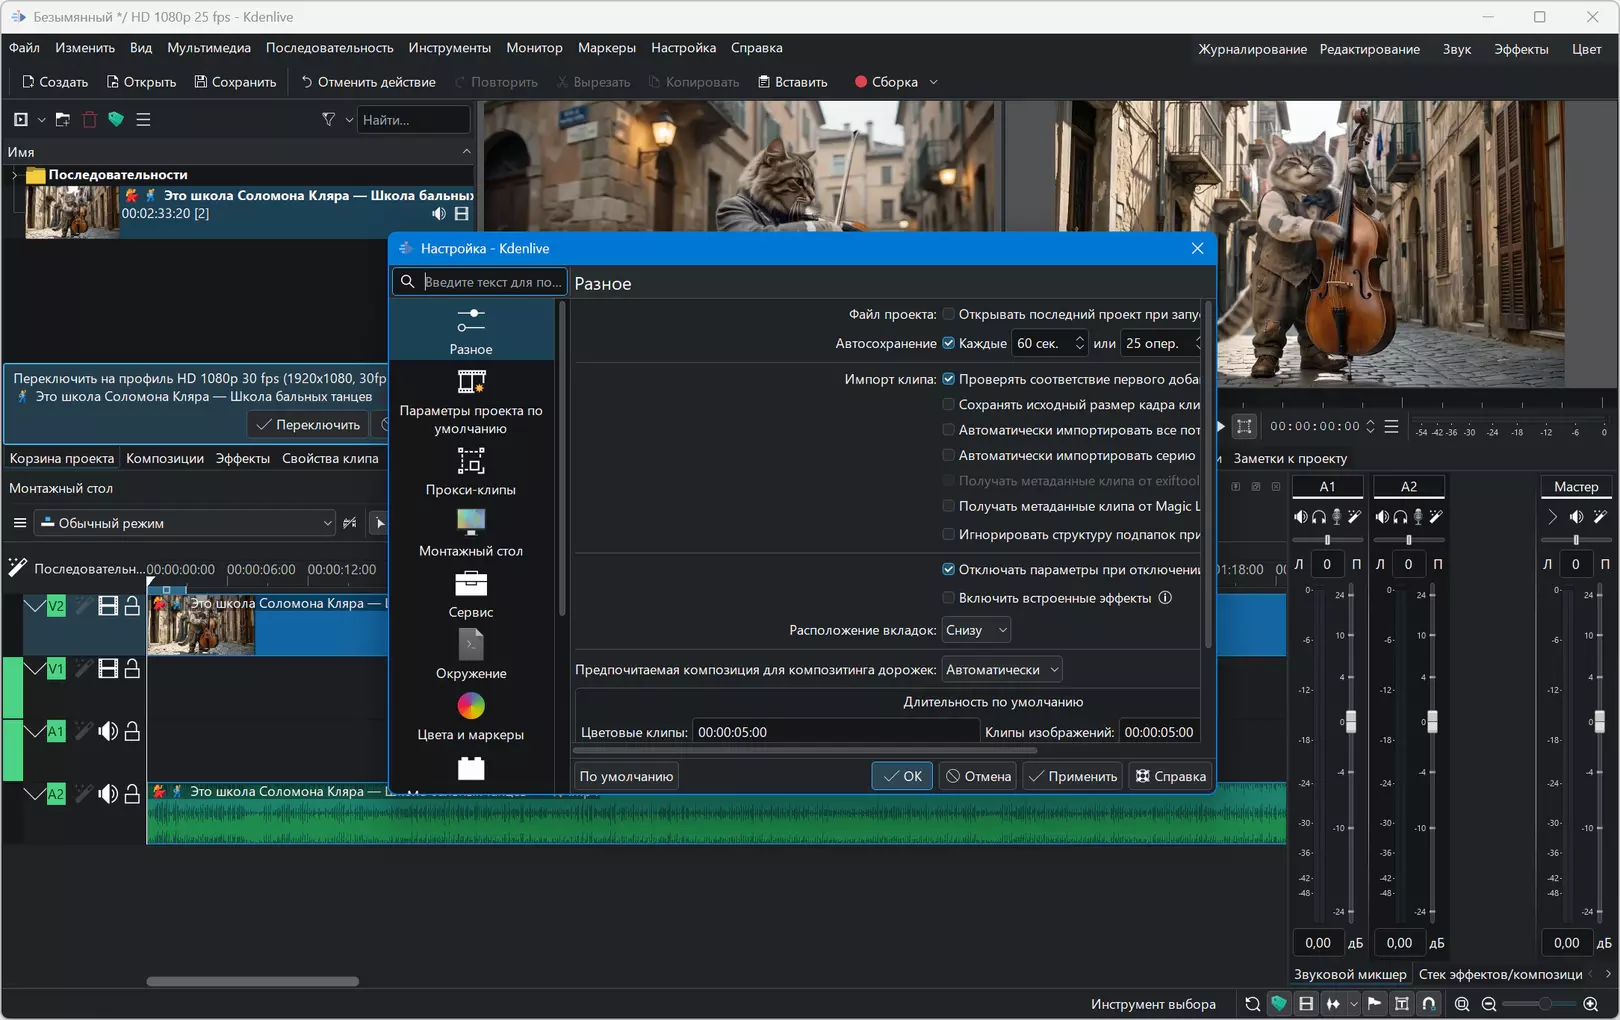Lock video track V2
The height and width of the screenshot is (1020, 1620).
coord(132,606)
